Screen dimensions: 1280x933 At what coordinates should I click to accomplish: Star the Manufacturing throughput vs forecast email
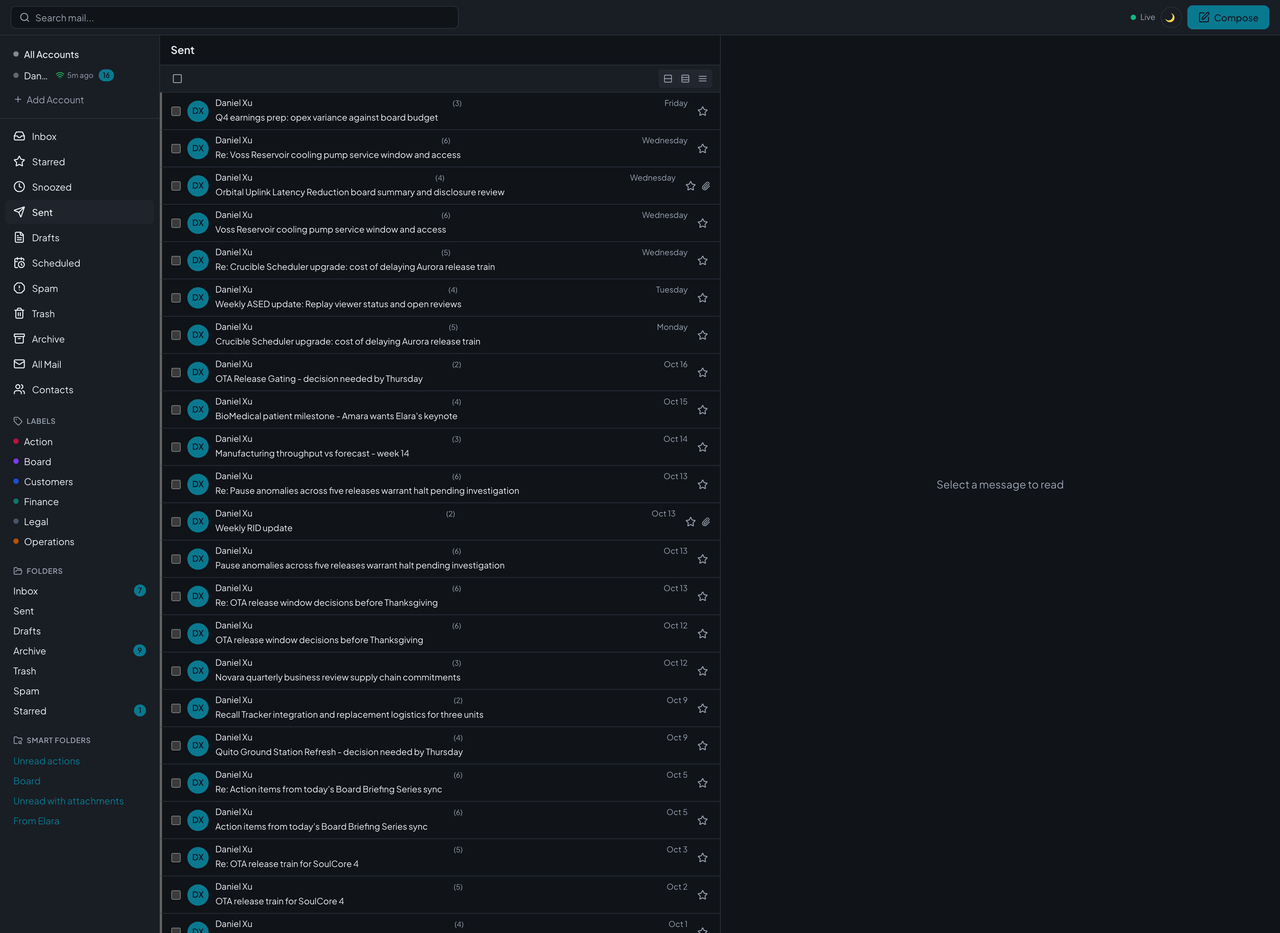coord(702,447)
